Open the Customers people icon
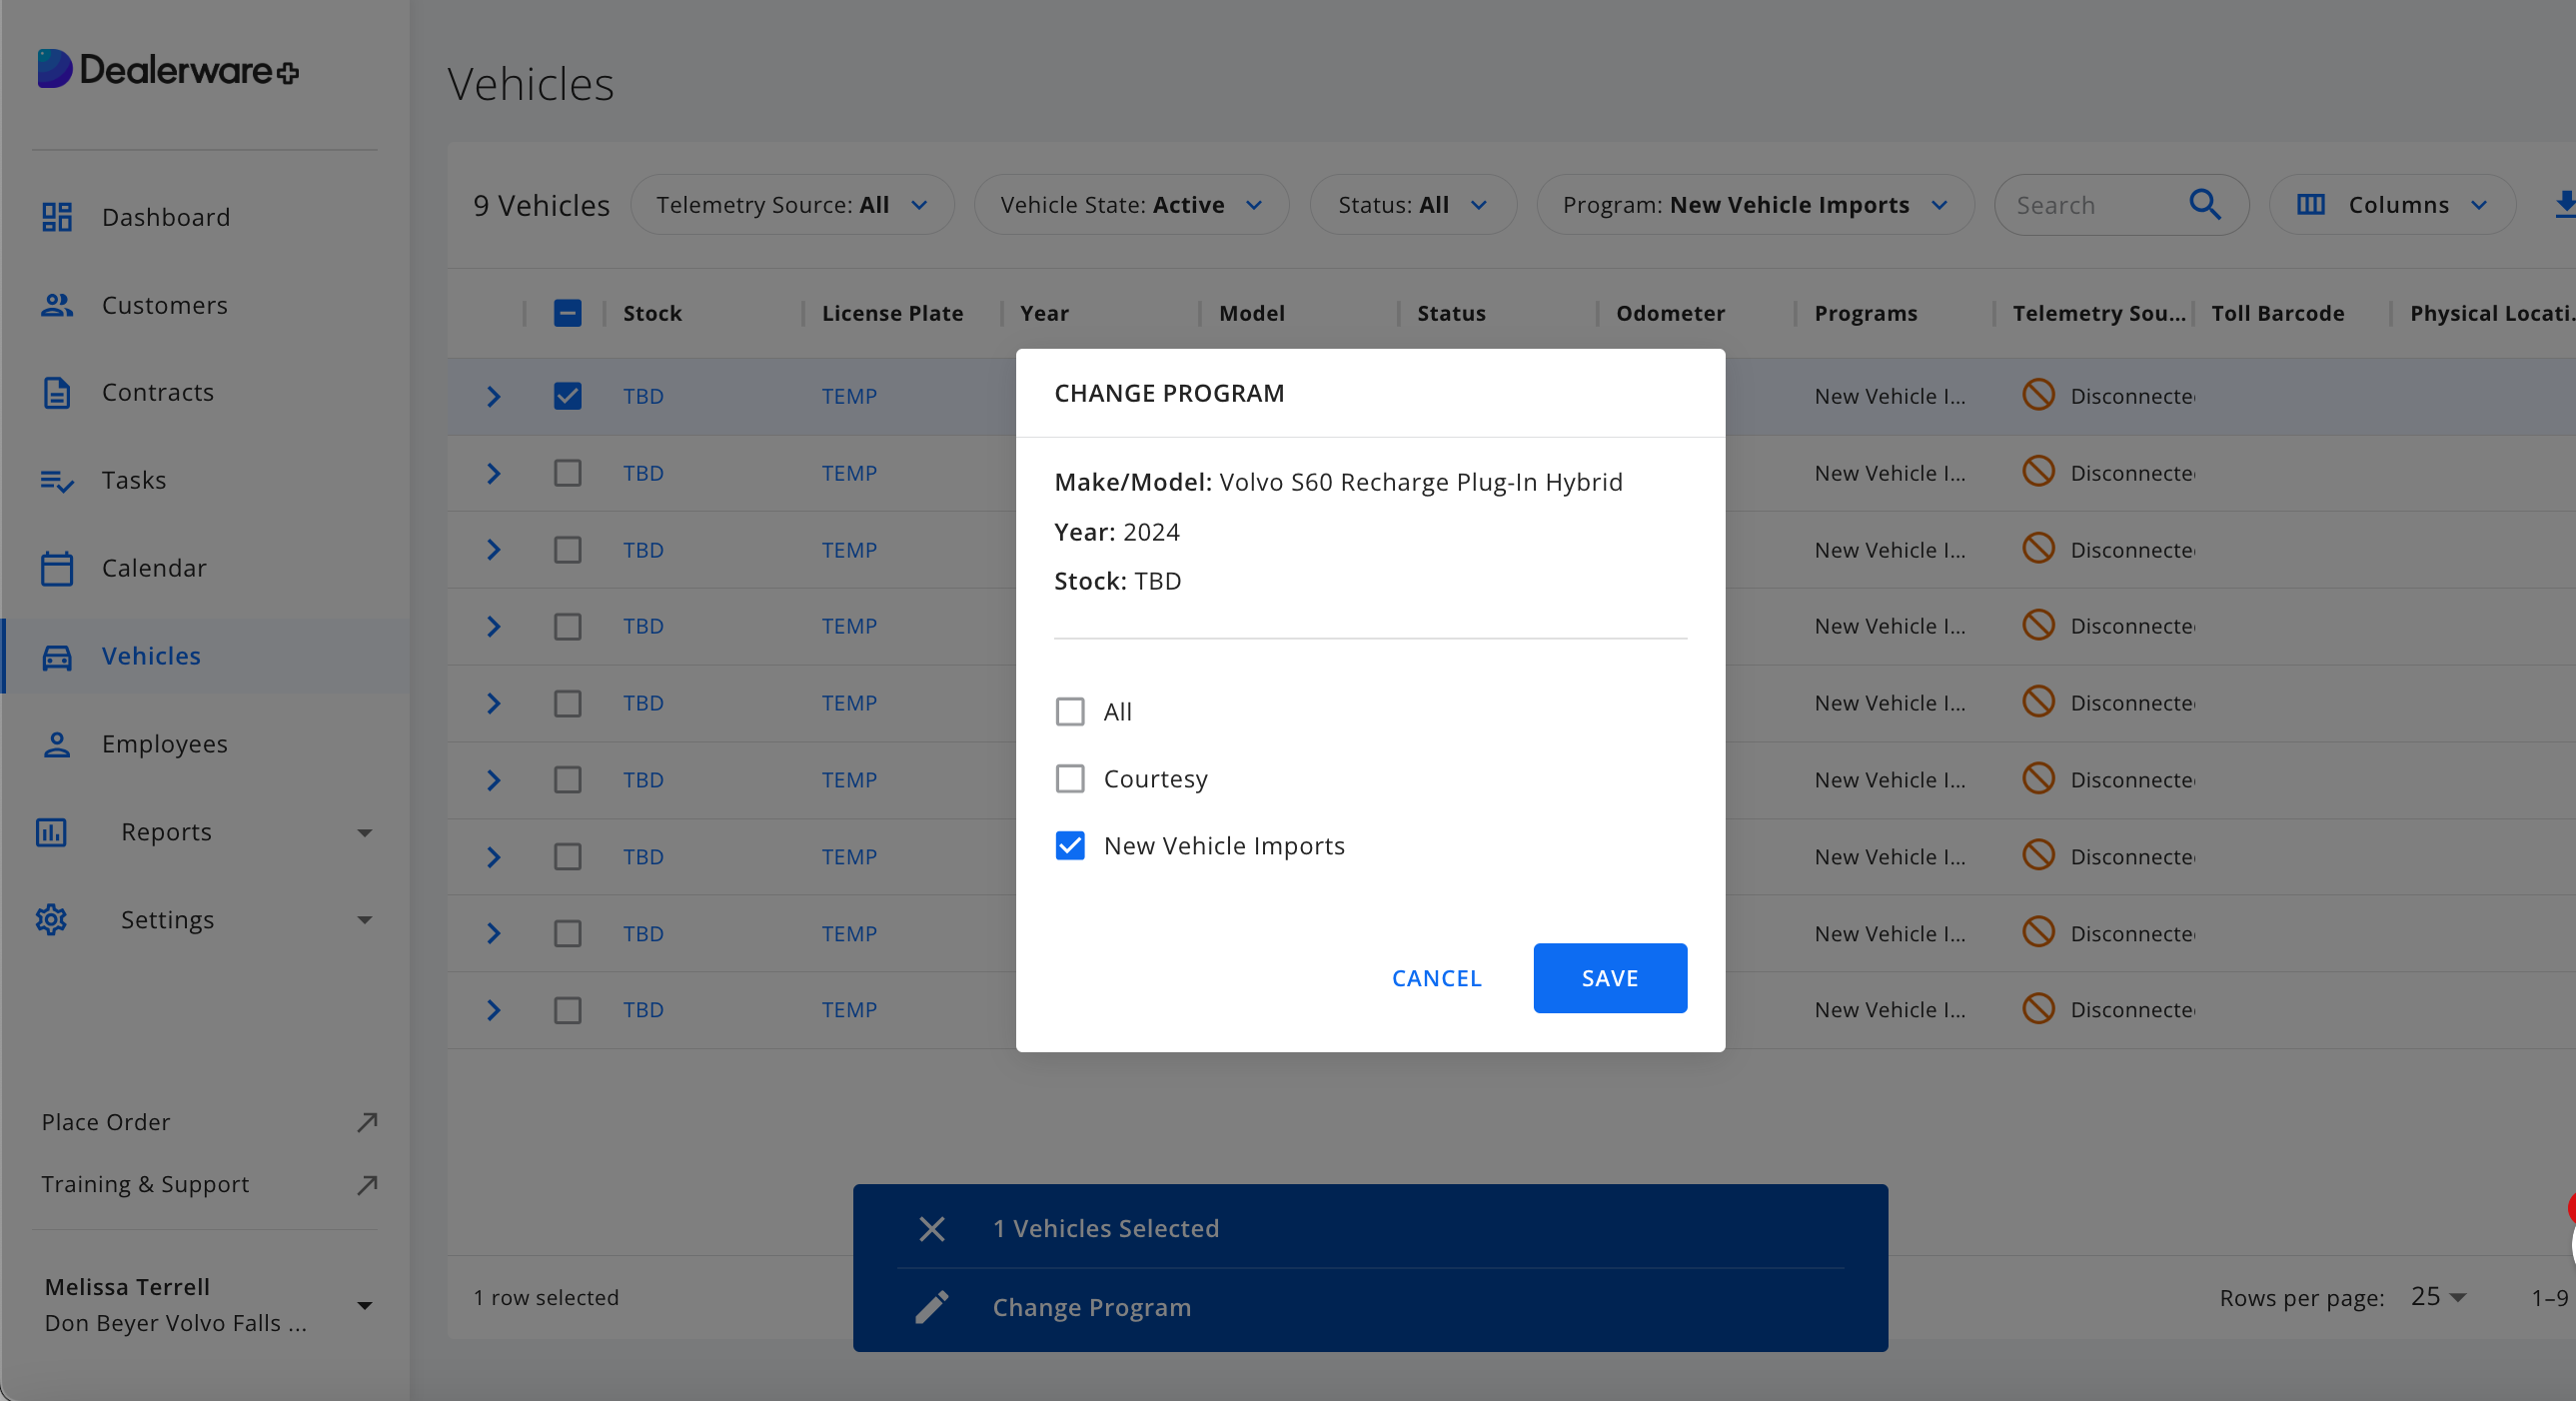 (x=57, y=305)
